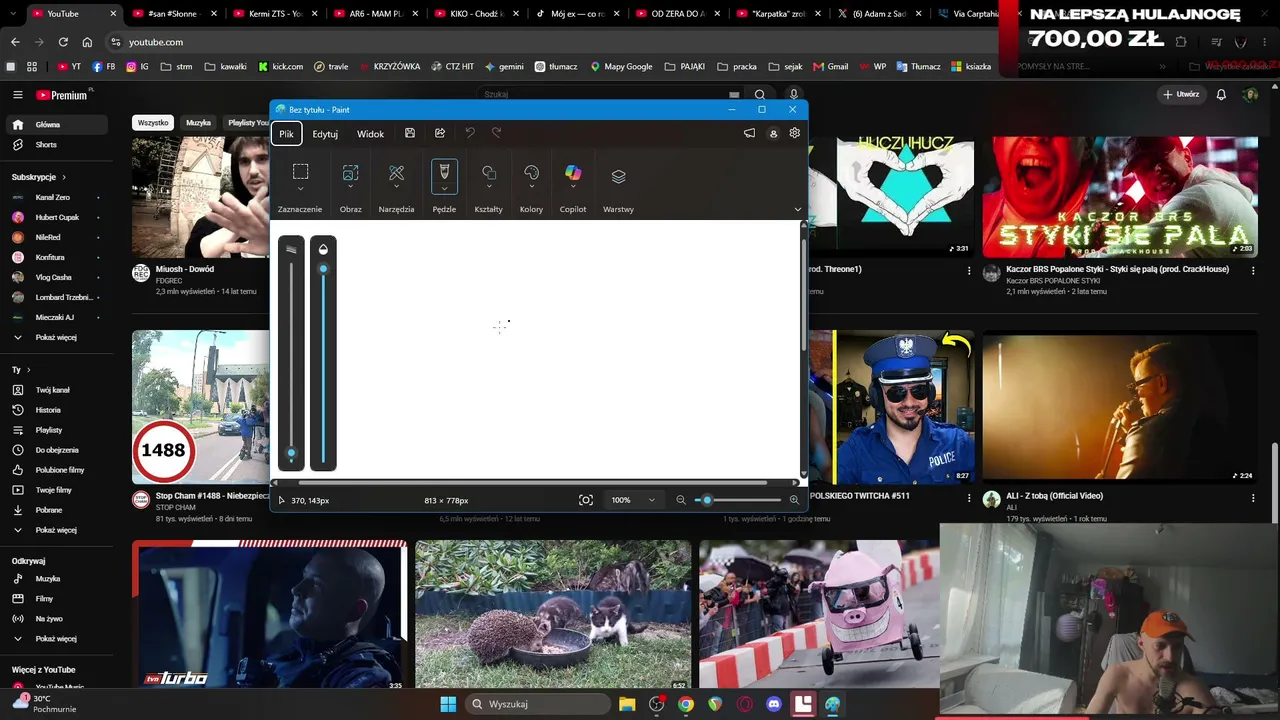Adjust the brush size slider in Paint
Screen dimensions: 1280x720
click(291, 353)
